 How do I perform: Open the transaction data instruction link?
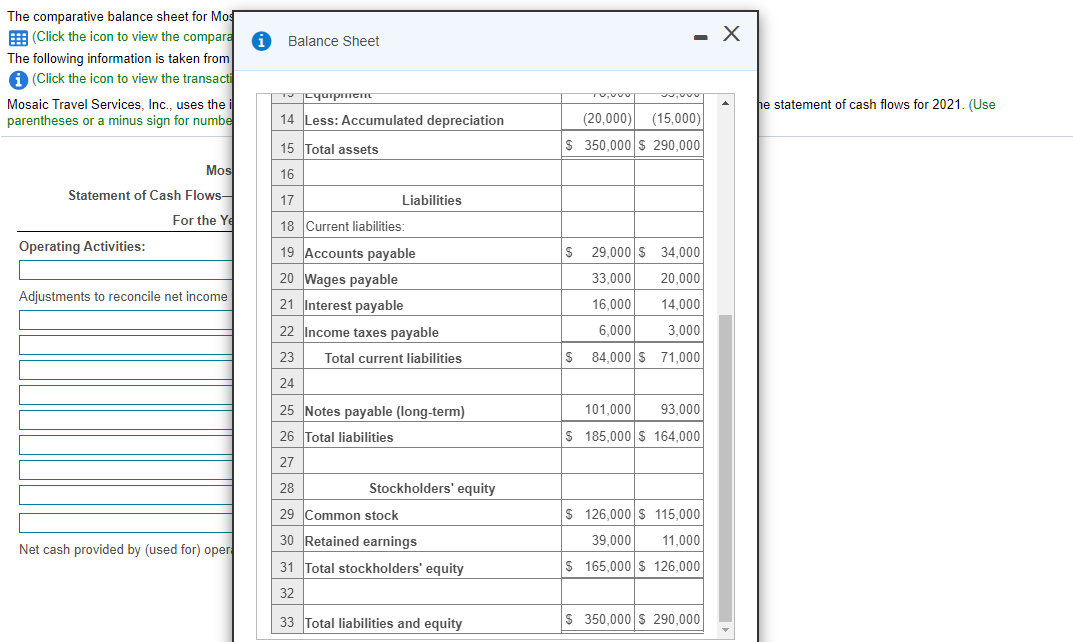(130, 78)
